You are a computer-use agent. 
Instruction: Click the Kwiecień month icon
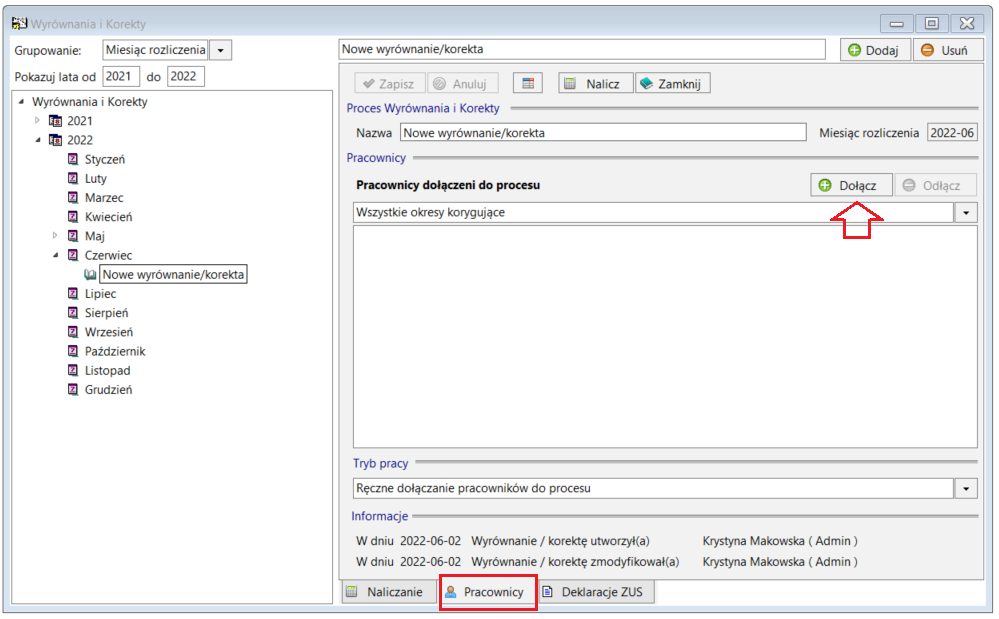point(73,217)
